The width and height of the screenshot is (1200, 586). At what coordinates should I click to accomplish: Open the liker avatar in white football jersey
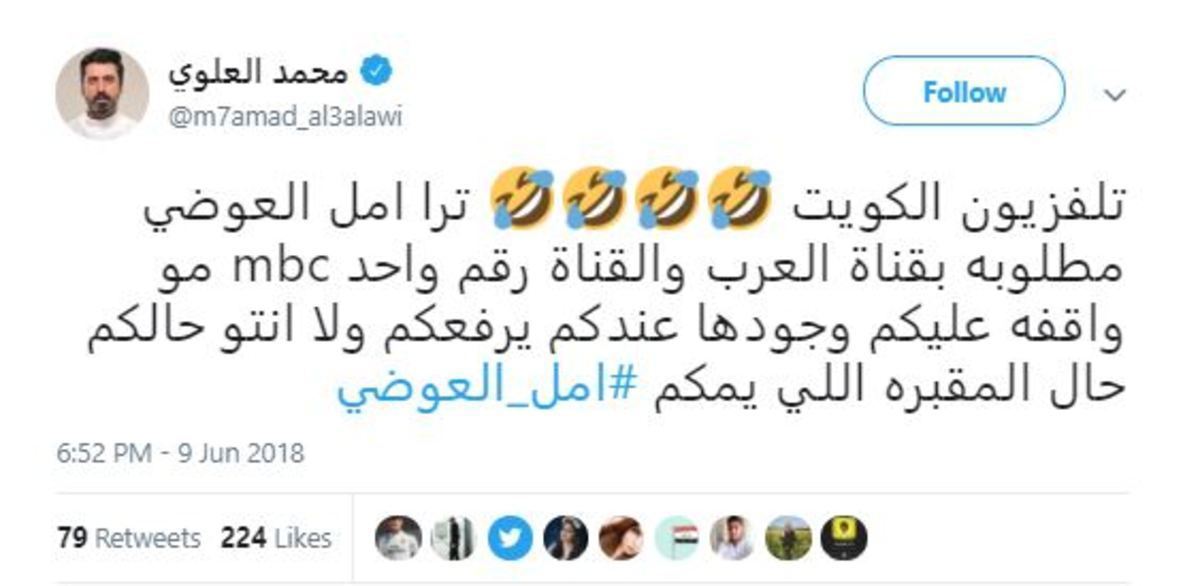398,539
